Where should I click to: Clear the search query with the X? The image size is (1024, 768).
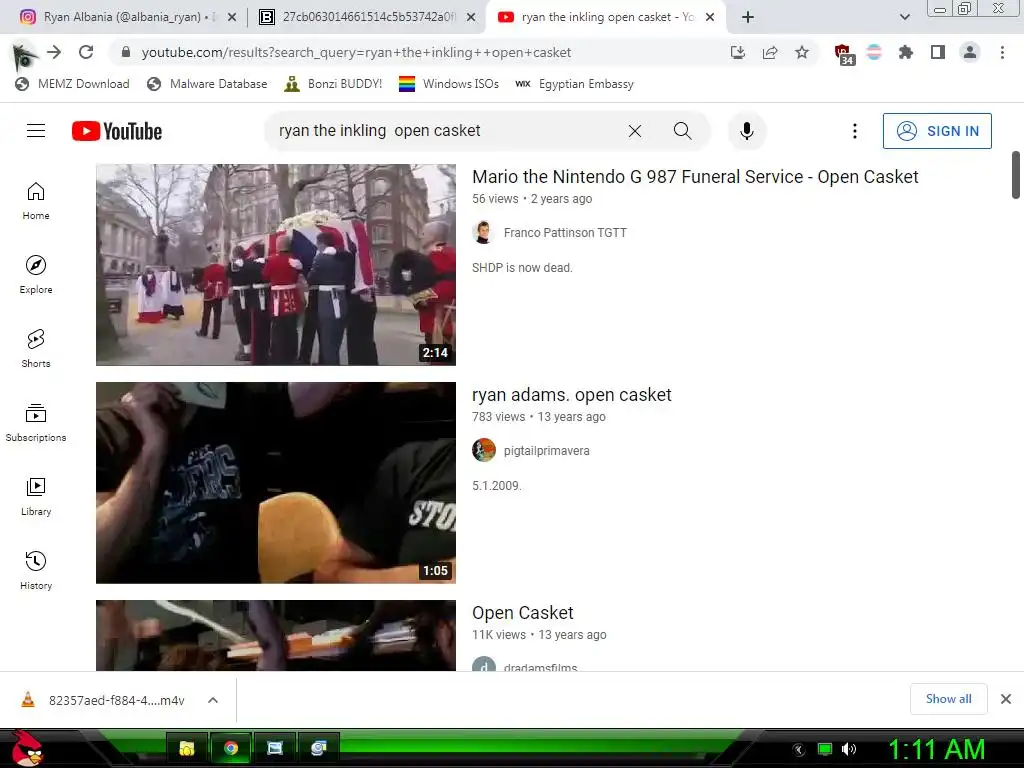(635, 131)
